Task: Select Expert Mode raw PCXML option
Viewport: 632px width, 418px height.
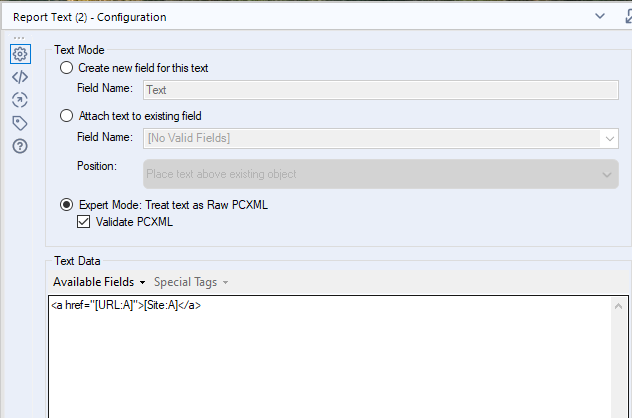Action: click(x=67, y=204)
